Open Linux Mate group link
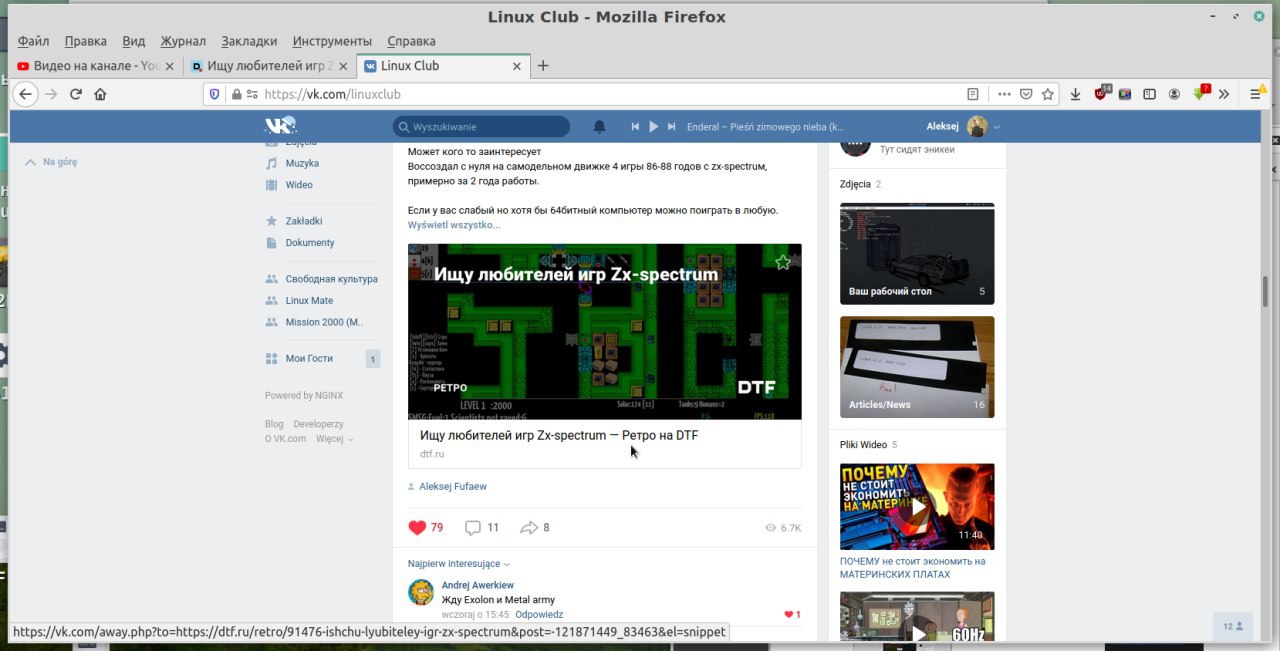This screenshot has height=651, width=1280. (x=309, y=300)
